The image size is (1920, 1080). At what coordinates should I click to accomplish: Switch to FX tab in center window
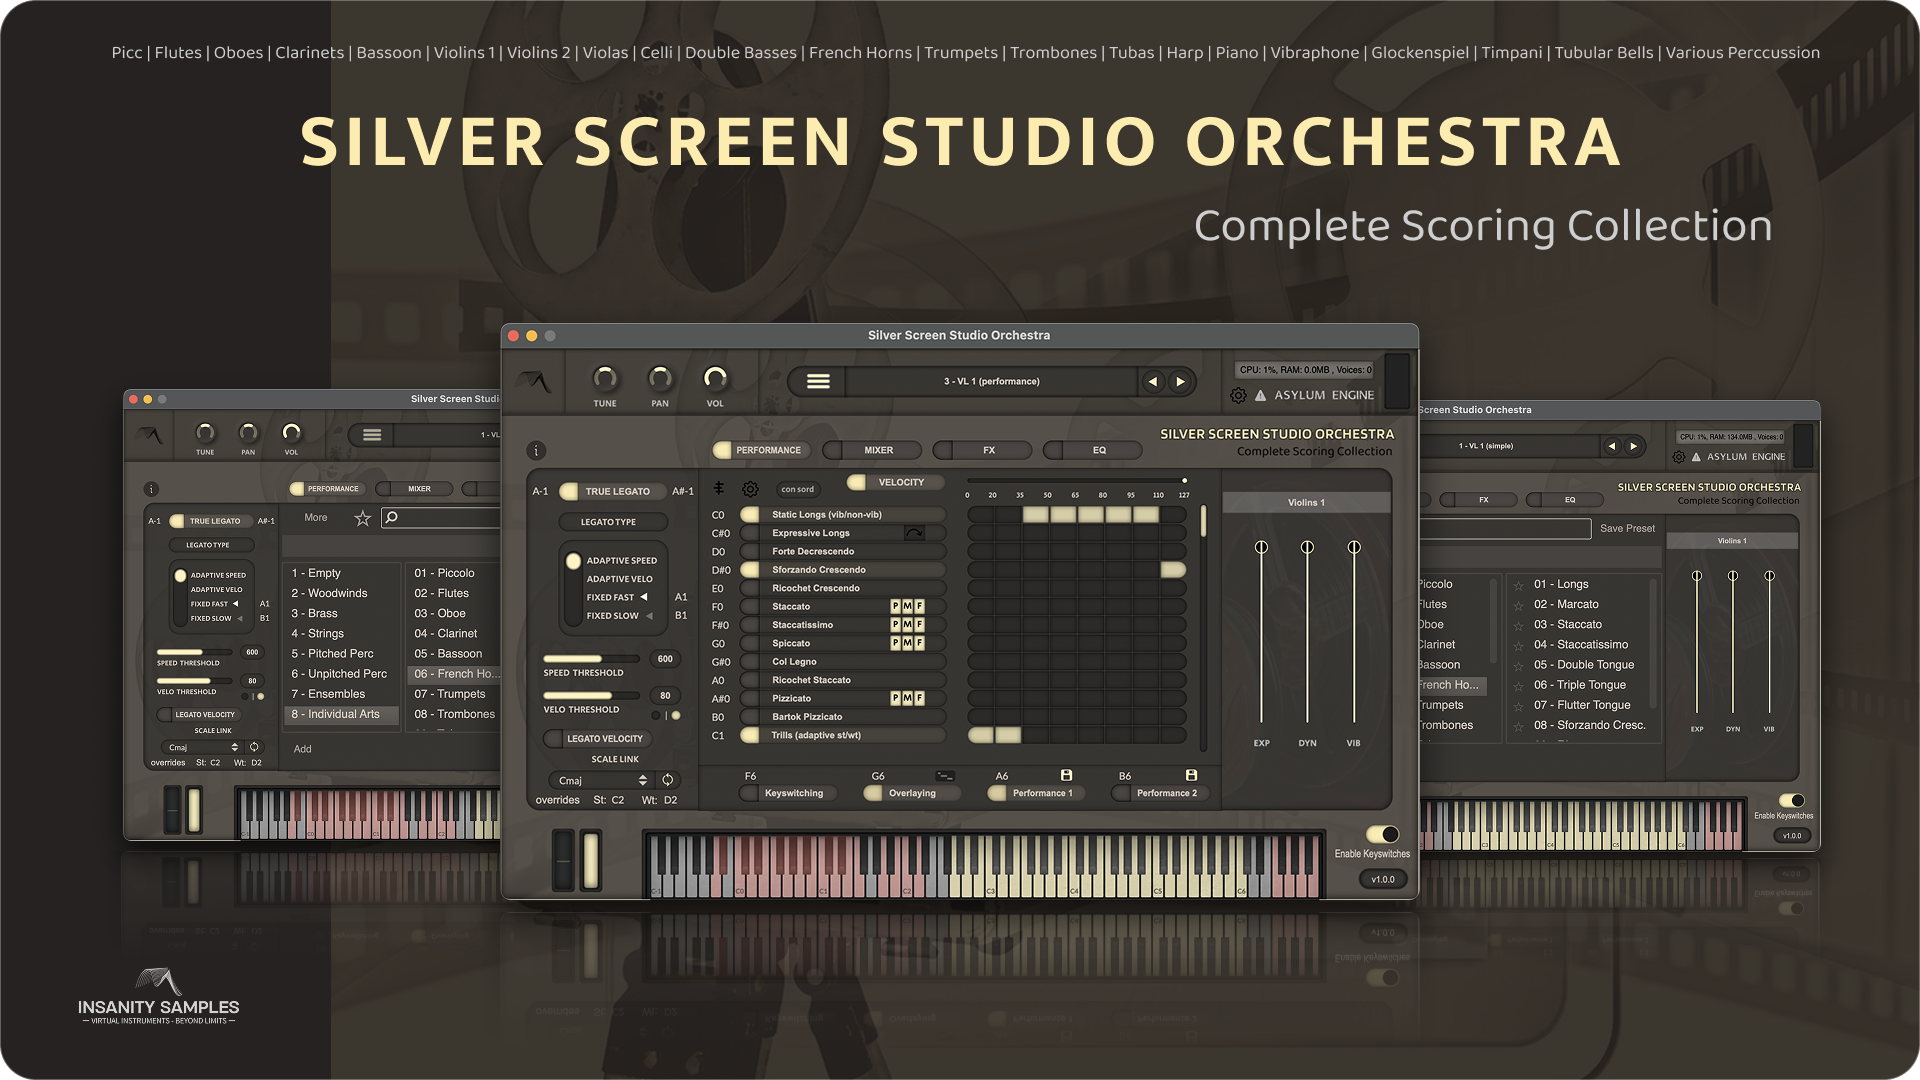[981, 450]
